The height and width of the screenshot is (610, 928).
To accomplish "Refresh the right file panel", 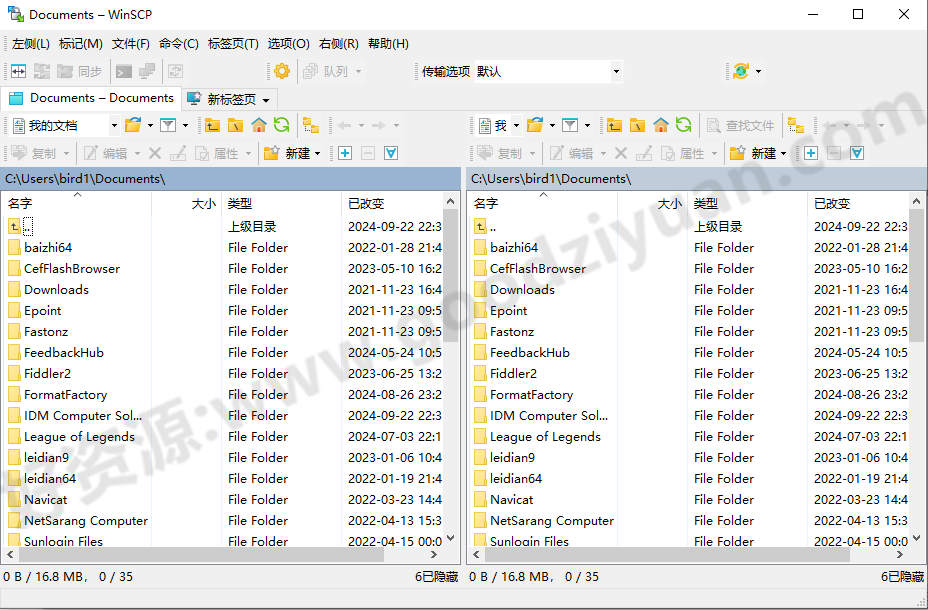I will [x=684, y=127].
